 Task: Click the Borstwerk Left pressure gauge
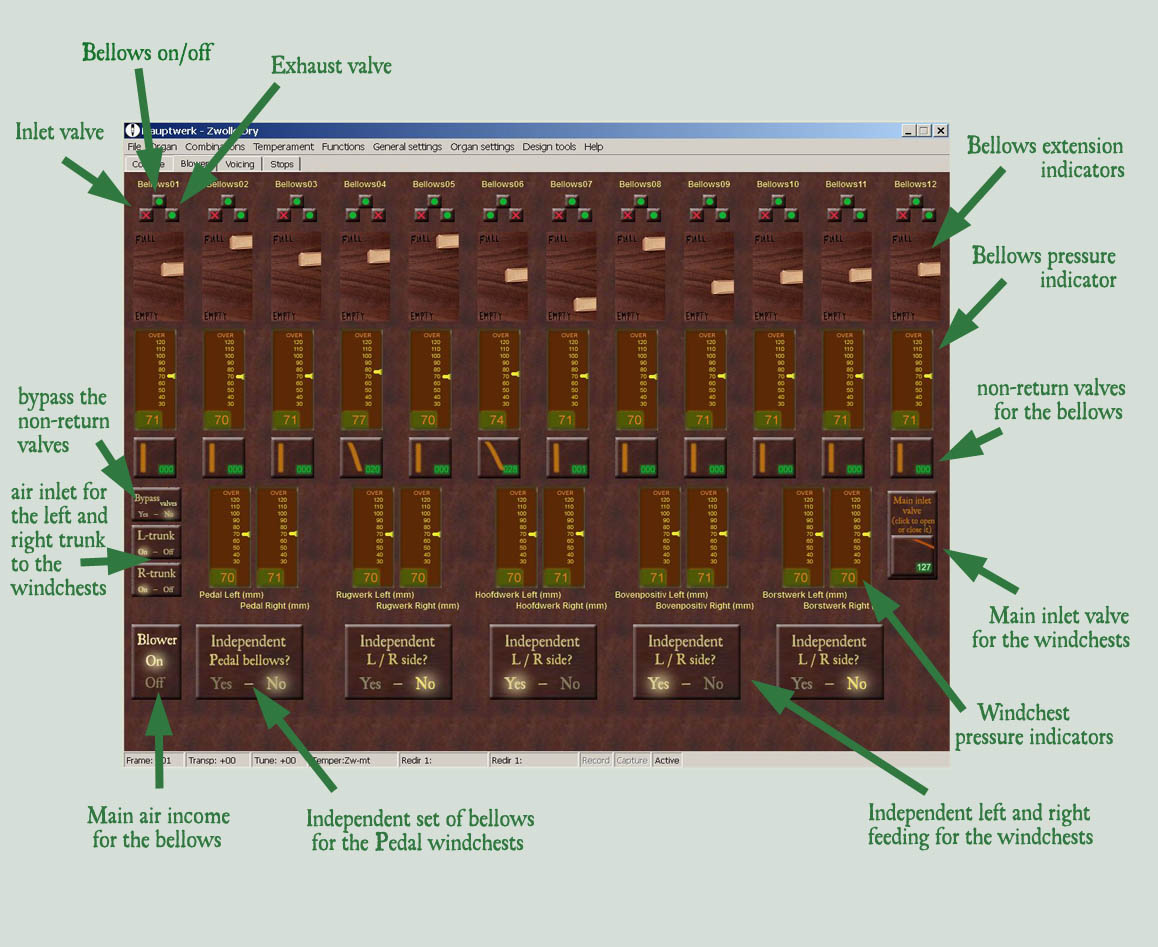click(x=803, y=537)
